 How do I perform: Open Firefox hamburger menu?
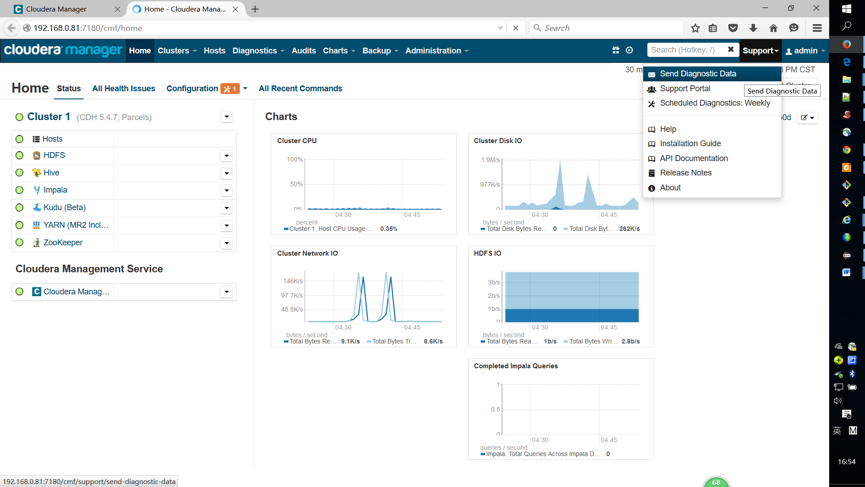[817, 28]
